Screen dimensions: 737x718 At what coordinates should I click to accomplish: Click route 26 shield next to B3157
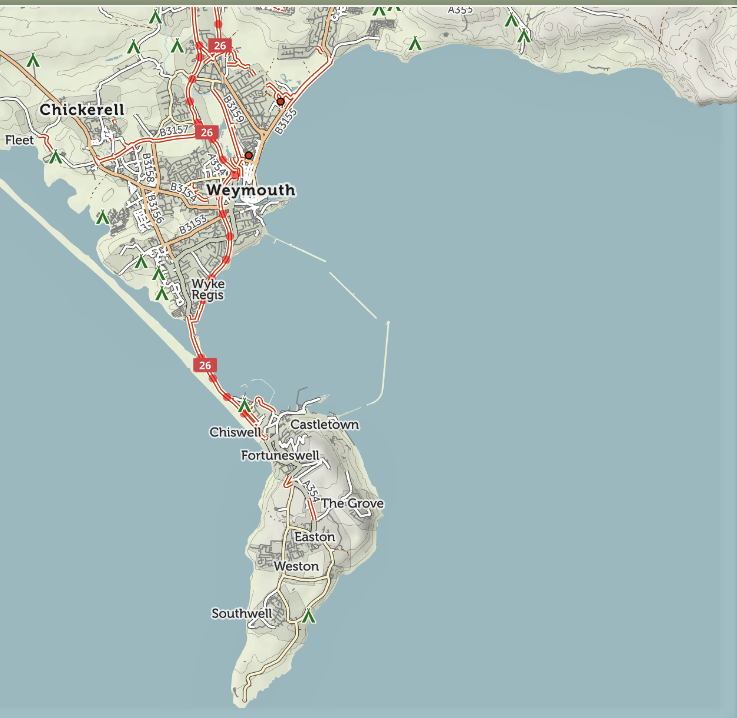[x=207, y=132]
